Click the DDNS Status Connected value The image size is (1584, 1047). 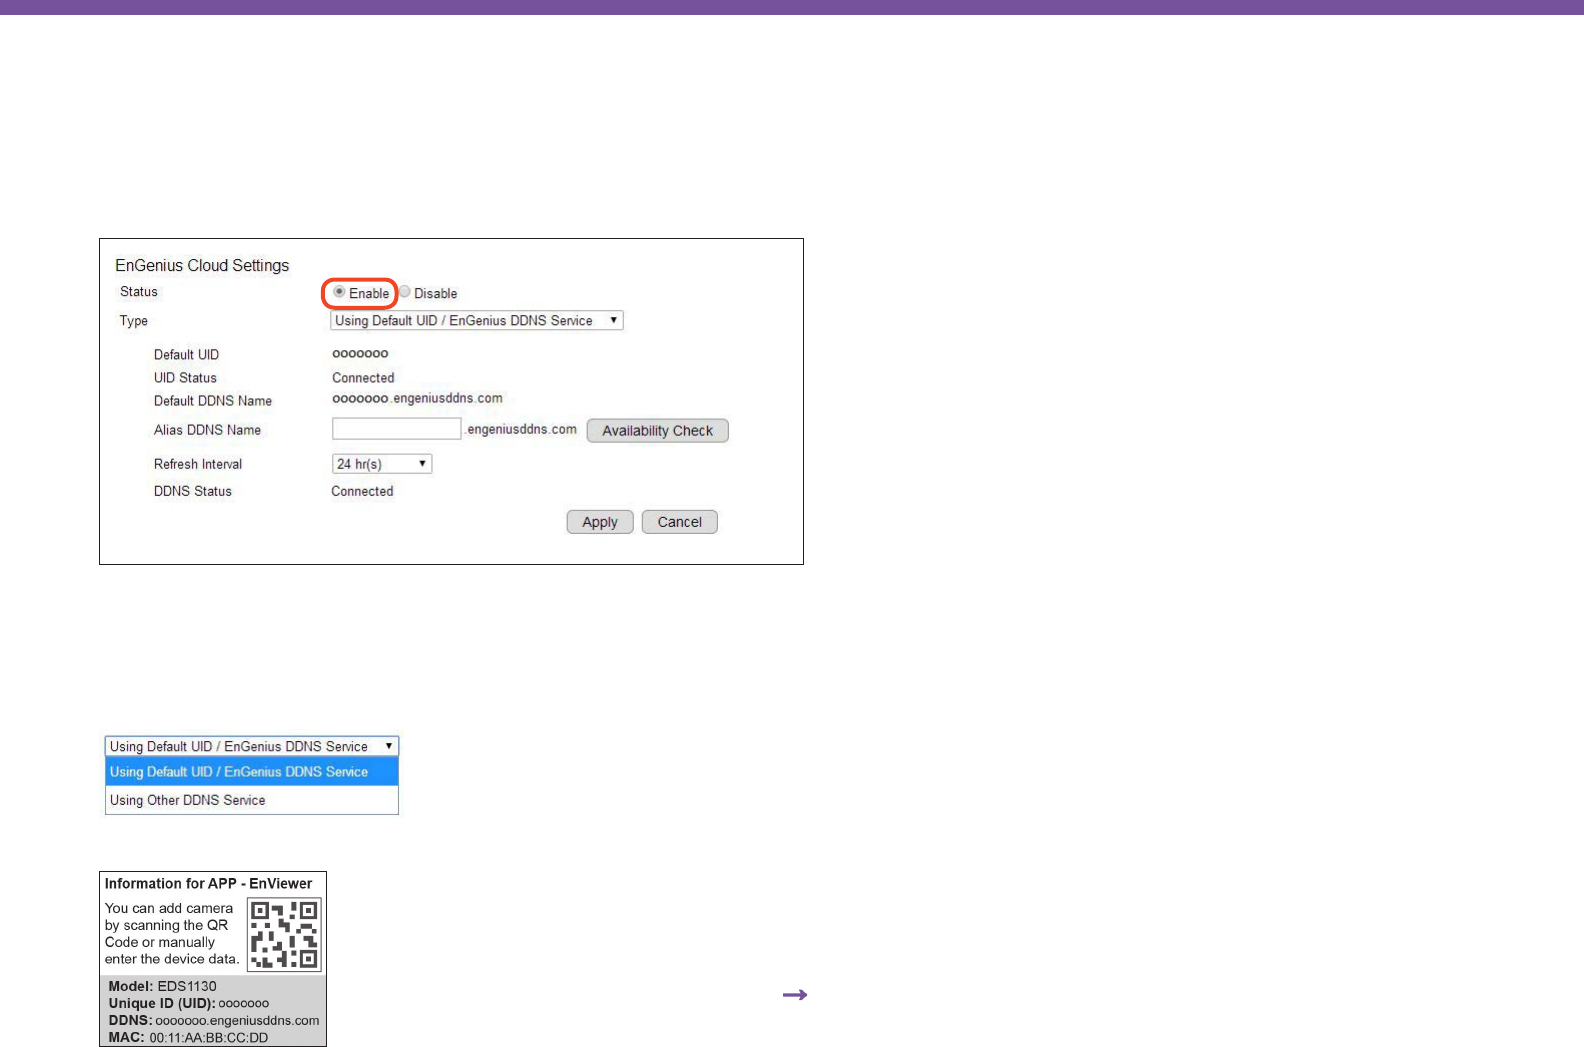click(x=362, y=491)
